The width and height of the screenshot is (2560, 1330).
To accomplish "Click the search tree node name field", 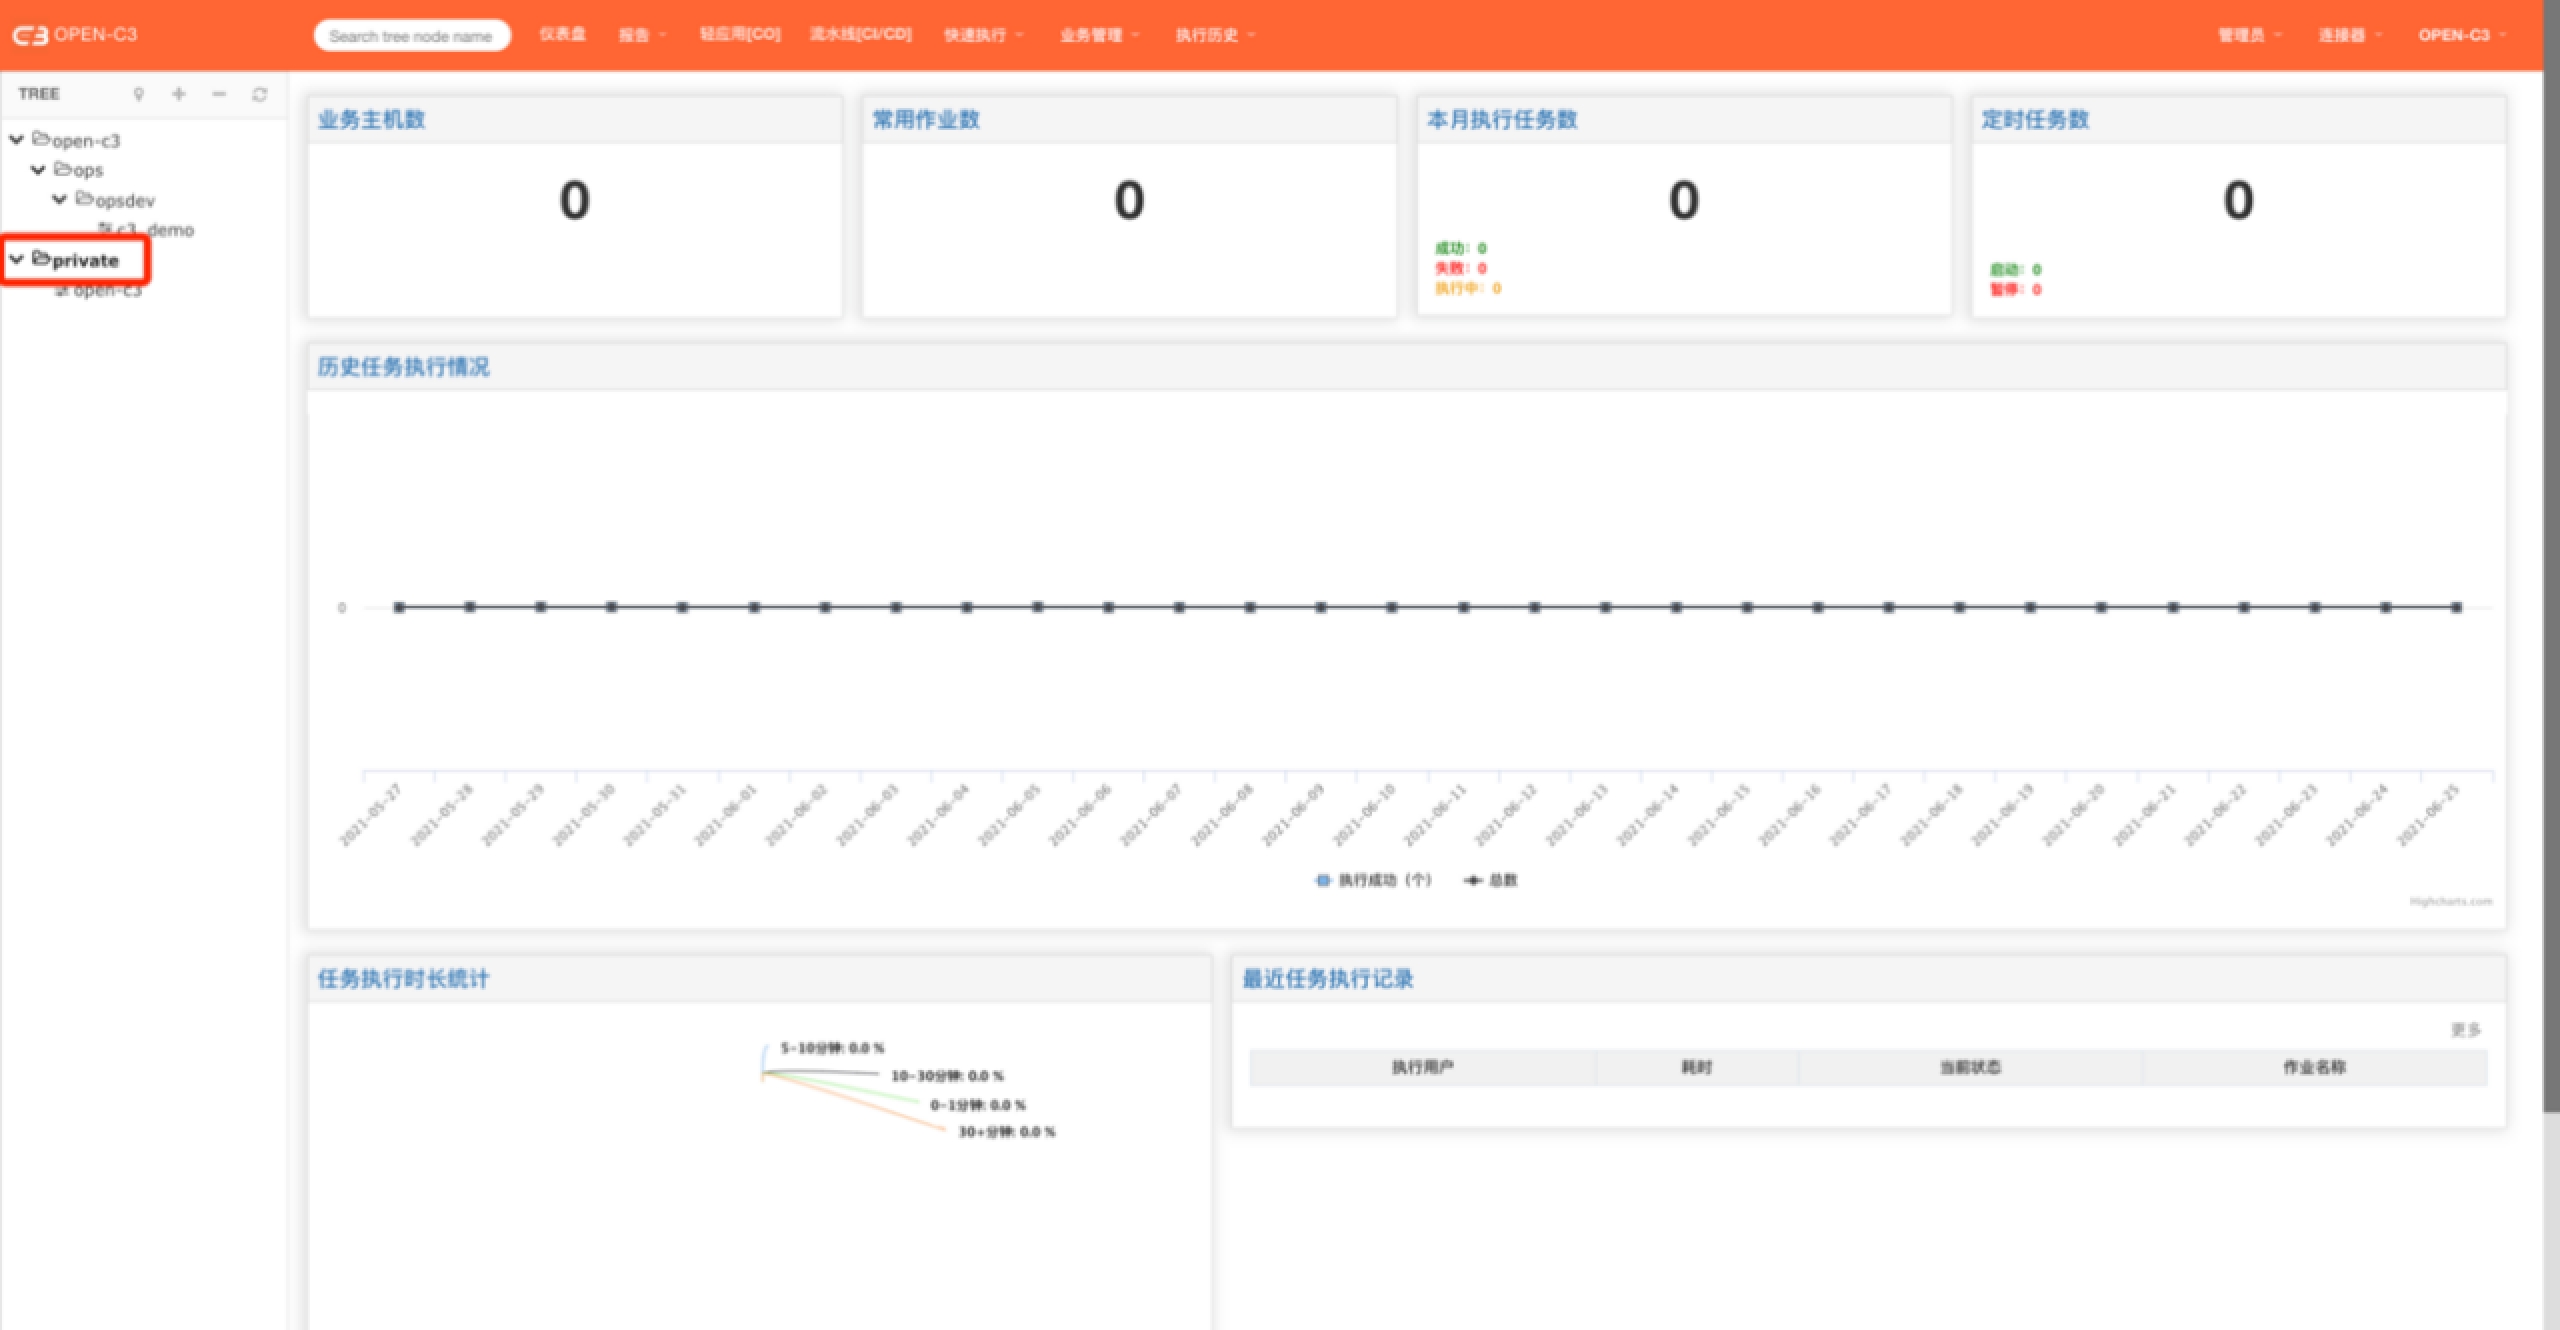I will pos(411,36).
